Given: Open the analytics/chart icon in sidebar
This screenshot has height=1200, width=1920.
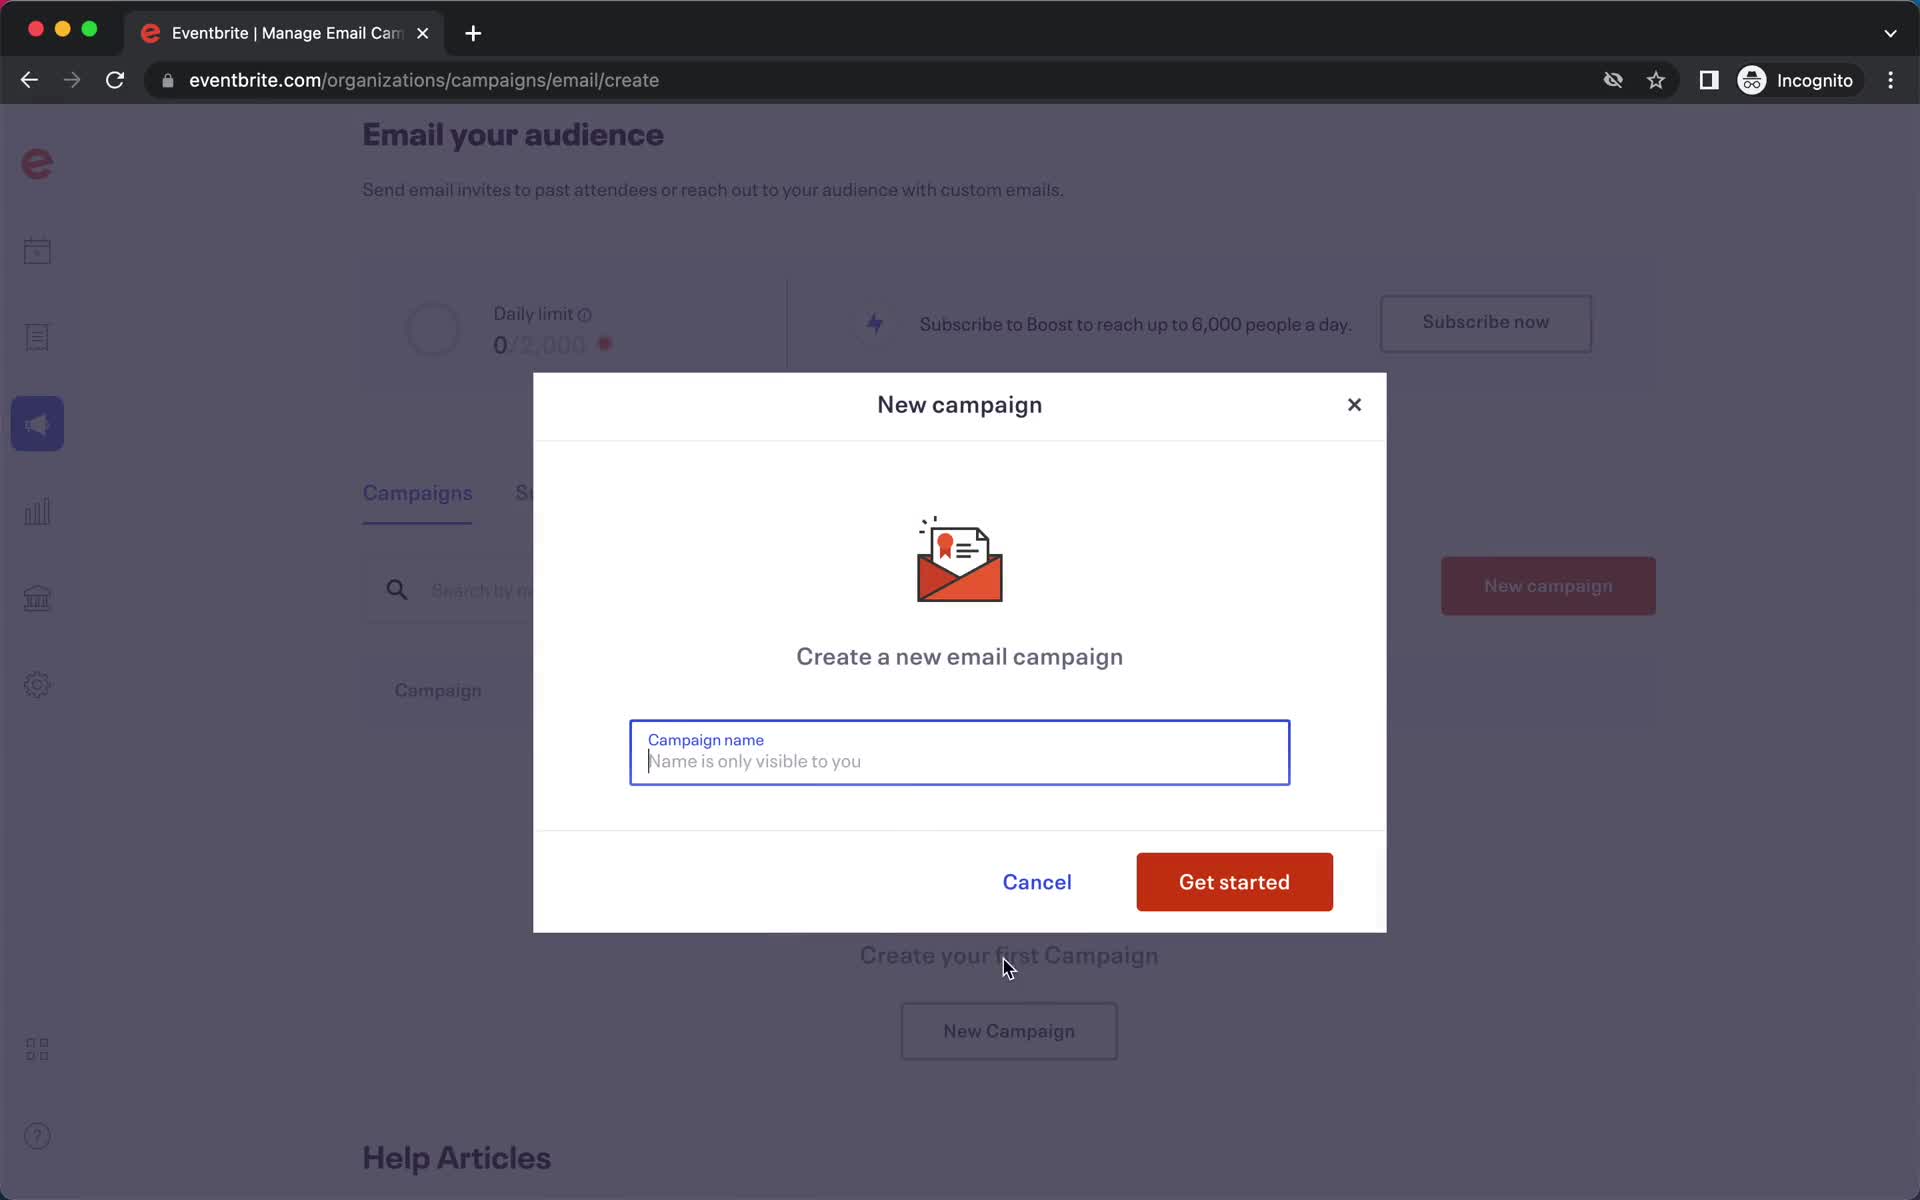Looking at the screenshot, I should tap(37, 512).
